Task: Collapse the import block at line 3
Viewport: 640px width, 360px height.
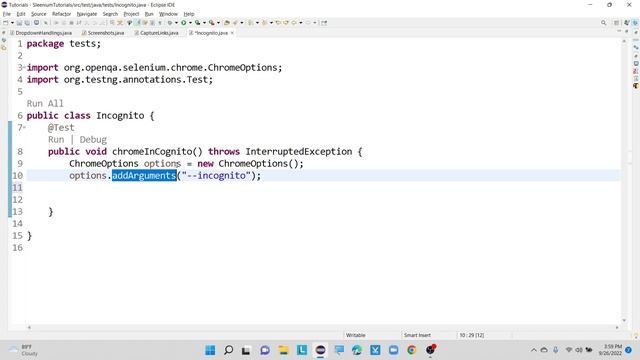Action: coord(24,67)
